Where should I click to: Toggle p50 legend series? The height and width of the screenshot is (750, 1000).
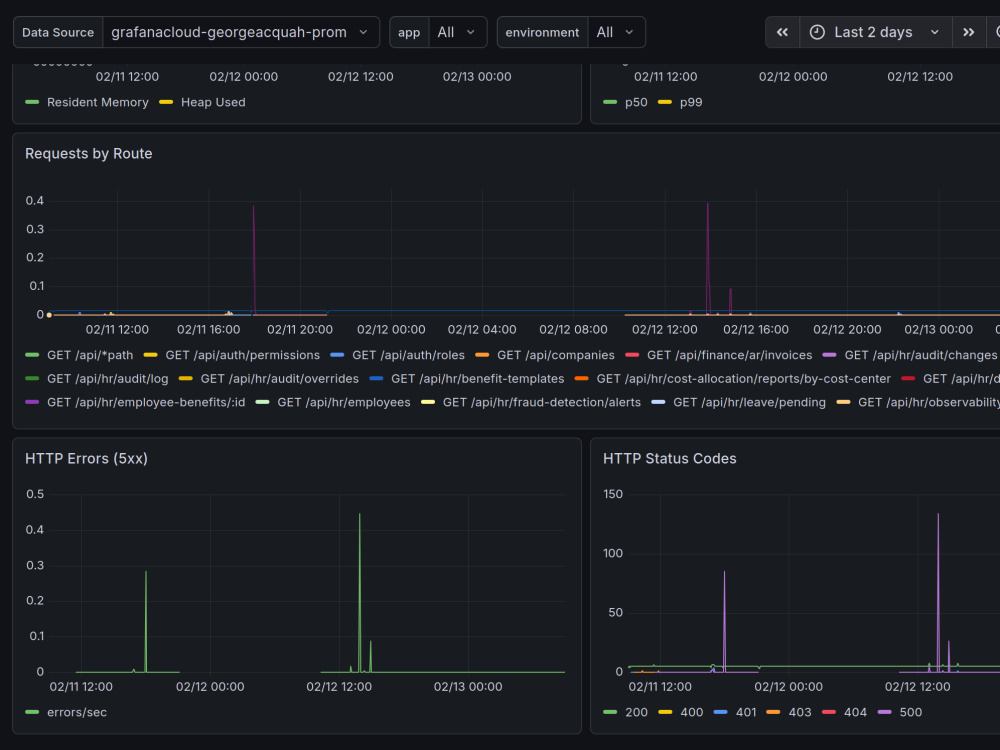tap(636, 102)
